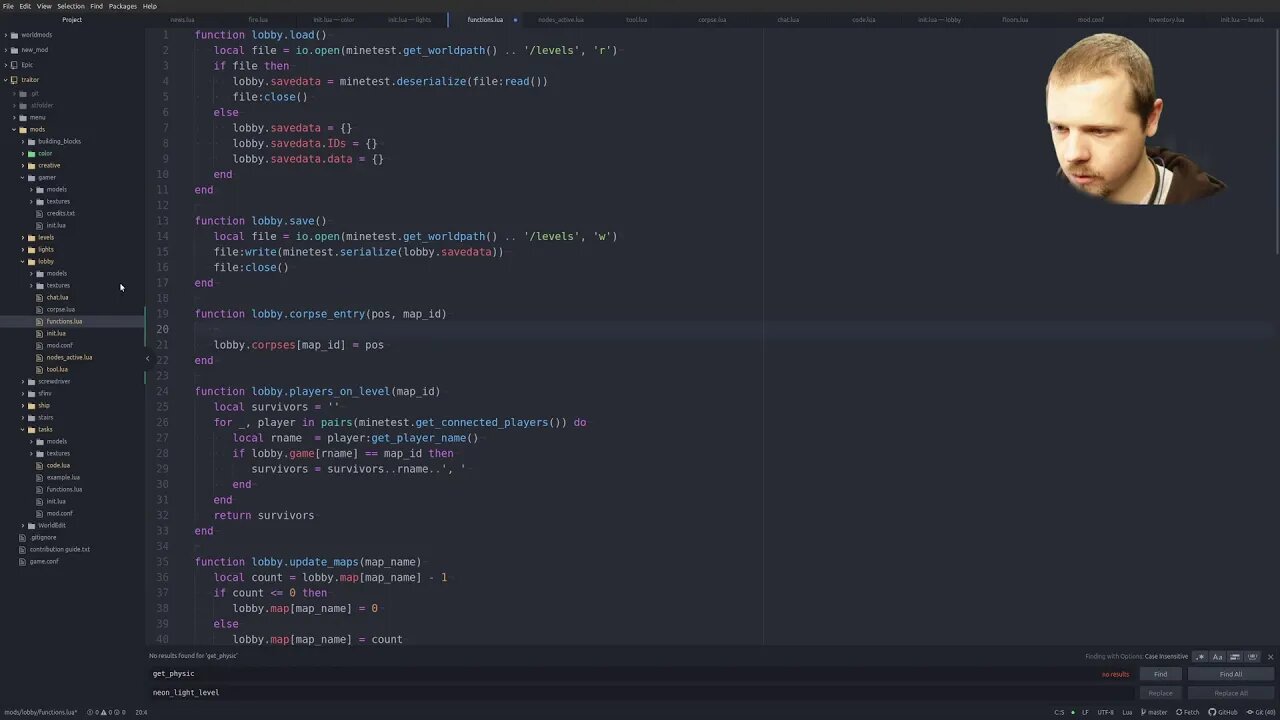Click the Find All button
This screenshot has height=720, width=1280.
[x=1230, y=674]
